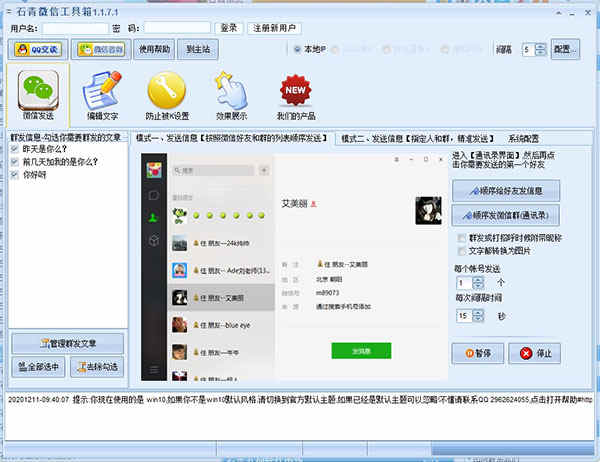Click the 暂停 pause button

tap(478, 353)
